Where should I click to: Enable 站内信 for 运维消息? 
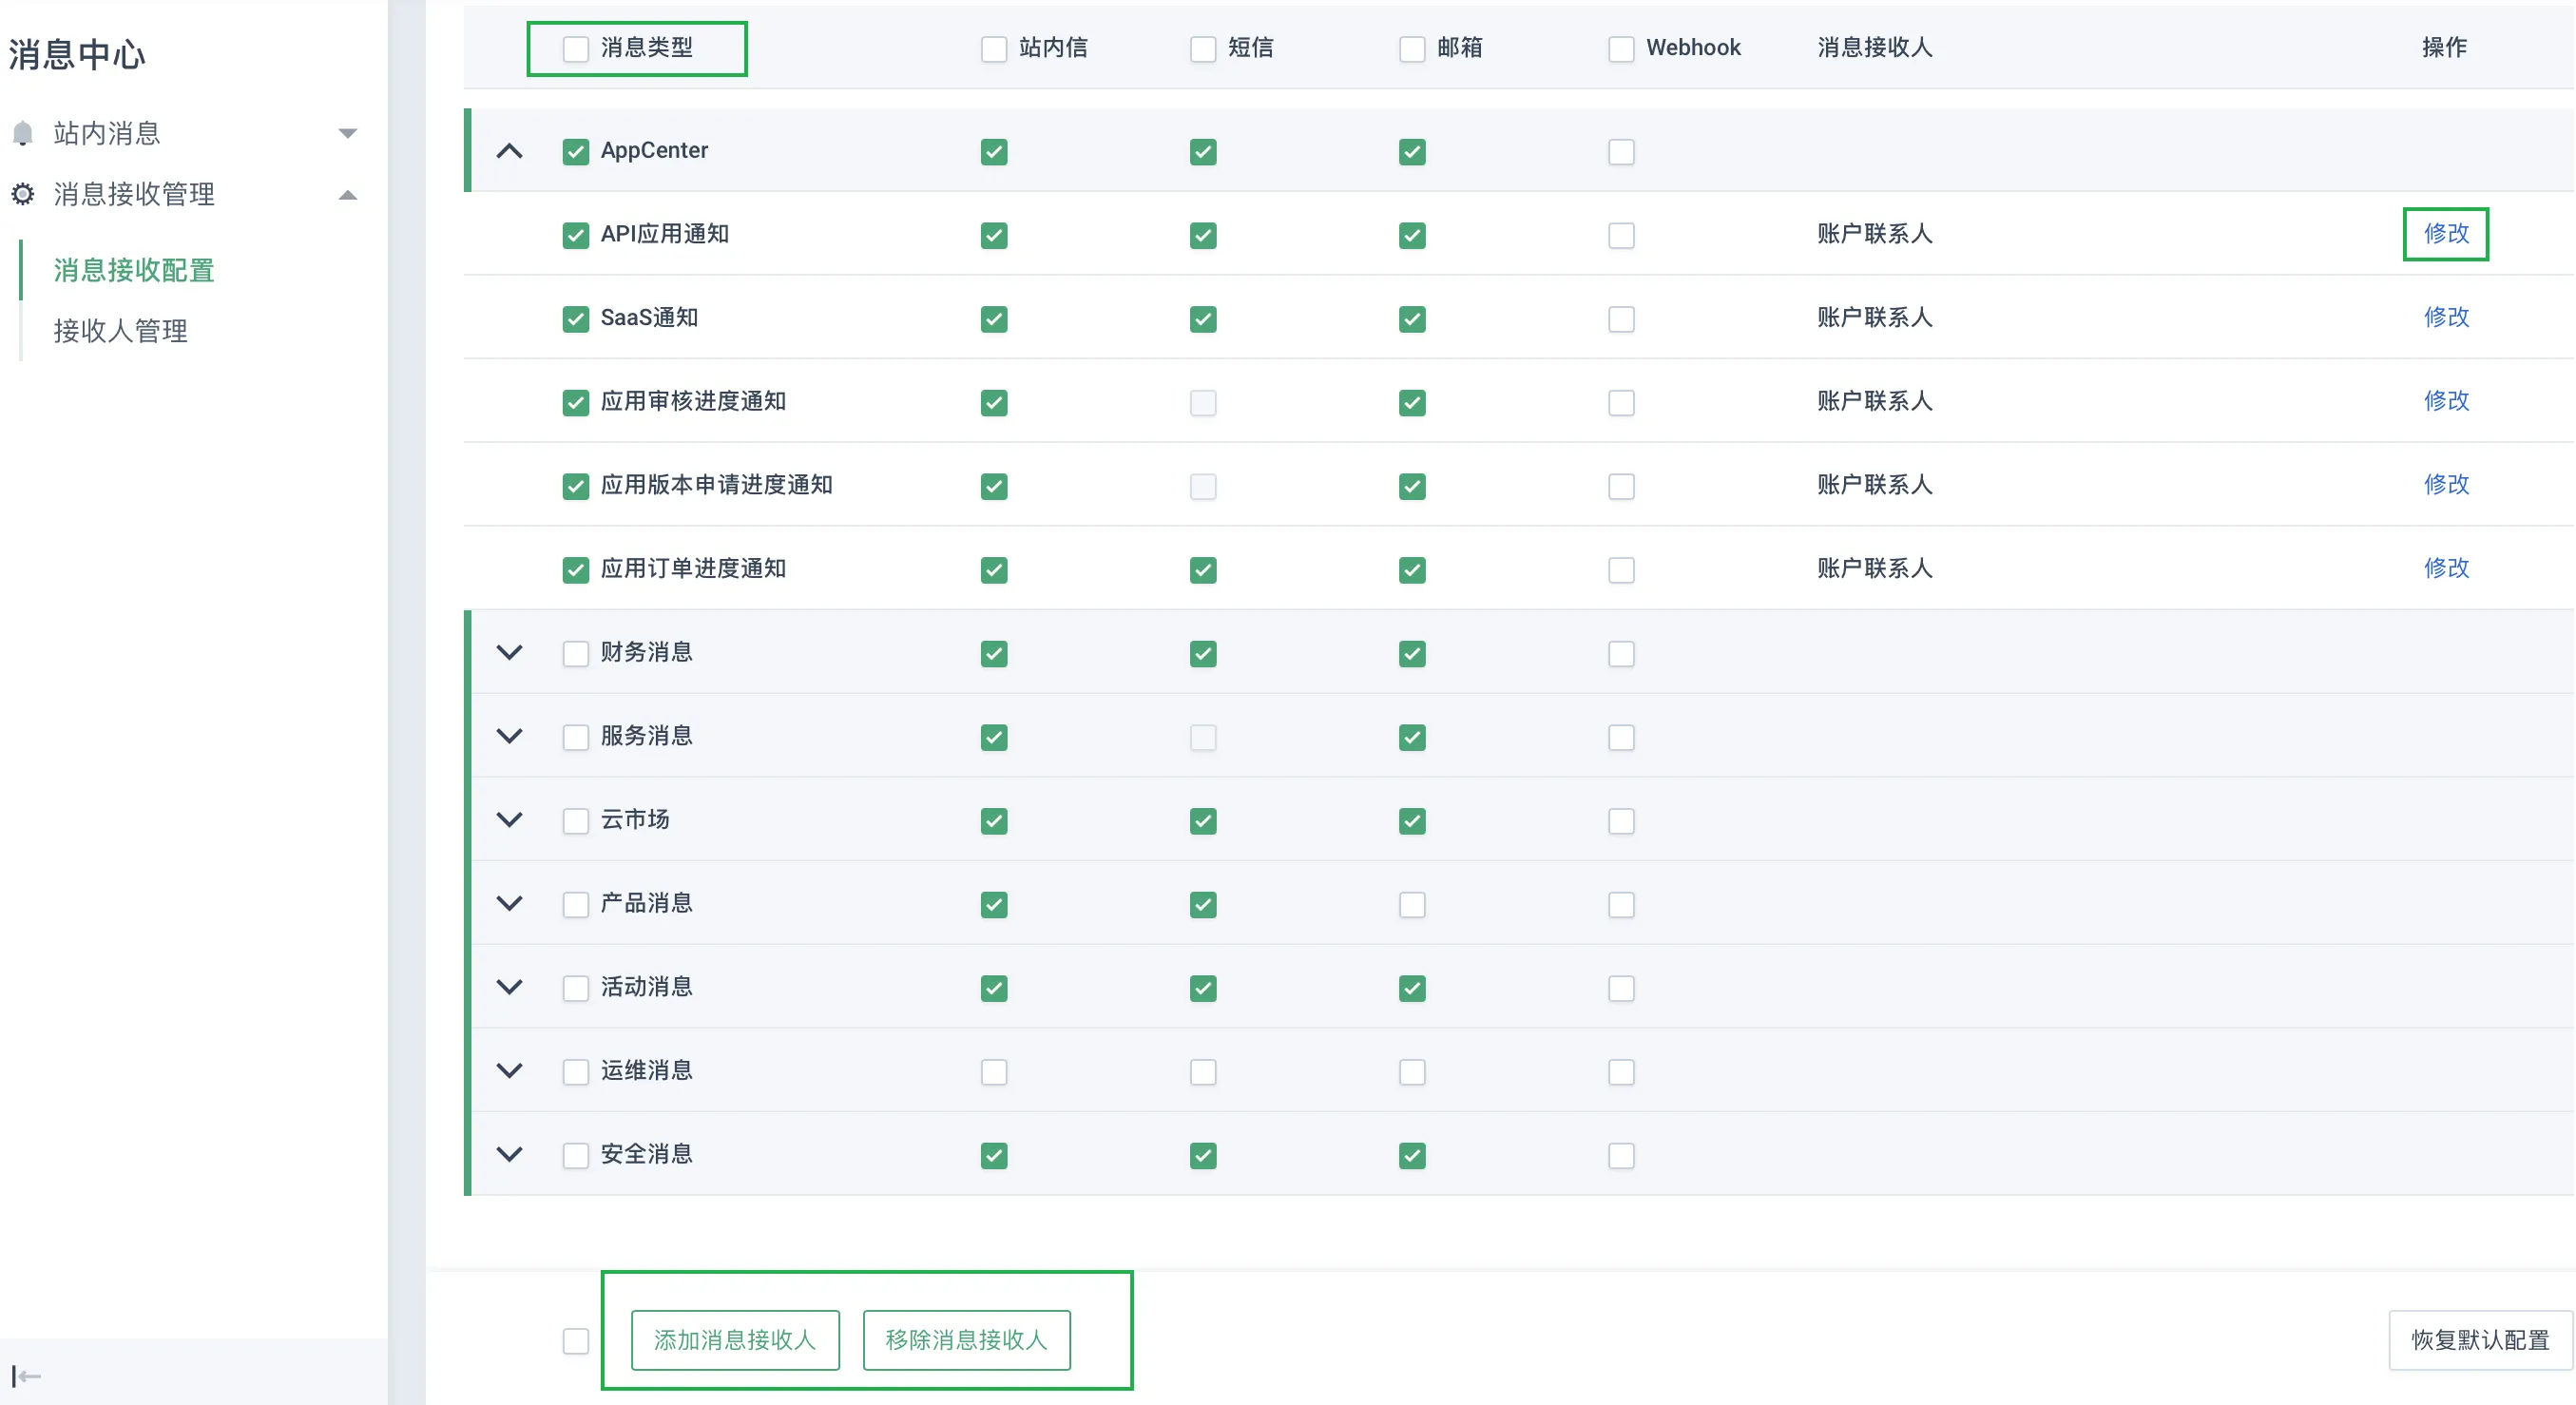(994, 1072)
